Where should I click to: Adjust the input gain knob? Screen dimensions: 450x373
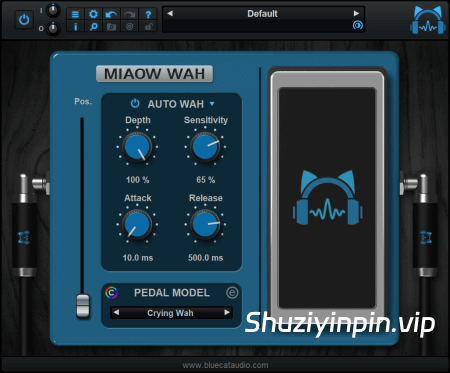[x=53, y=10]
